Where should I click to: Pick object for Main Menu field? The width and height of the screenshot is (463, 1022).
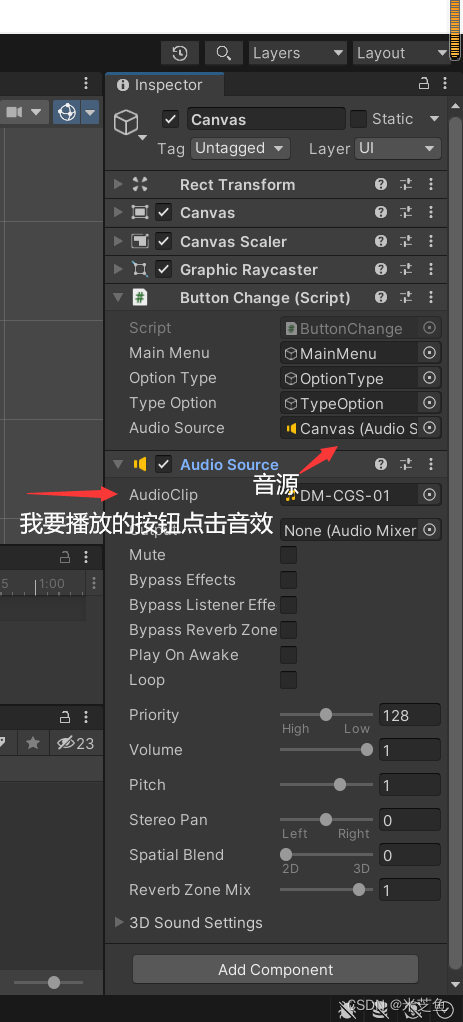pos(429,353)
